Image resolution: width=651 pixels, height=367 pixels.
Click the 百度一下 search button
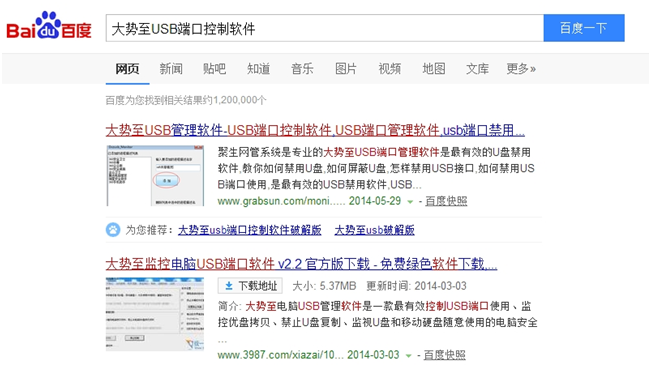coord(584,28)
